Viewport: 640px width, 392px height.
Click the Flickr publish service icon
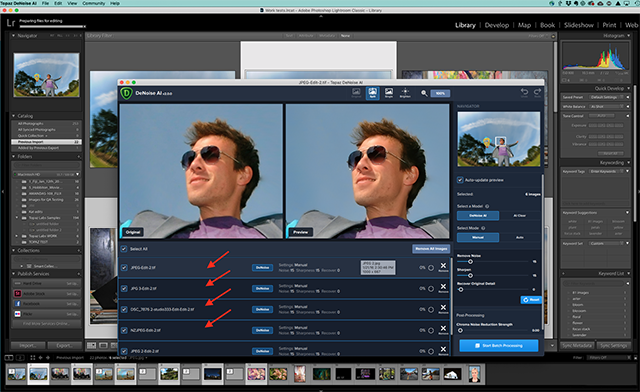[x=18, y=314]
